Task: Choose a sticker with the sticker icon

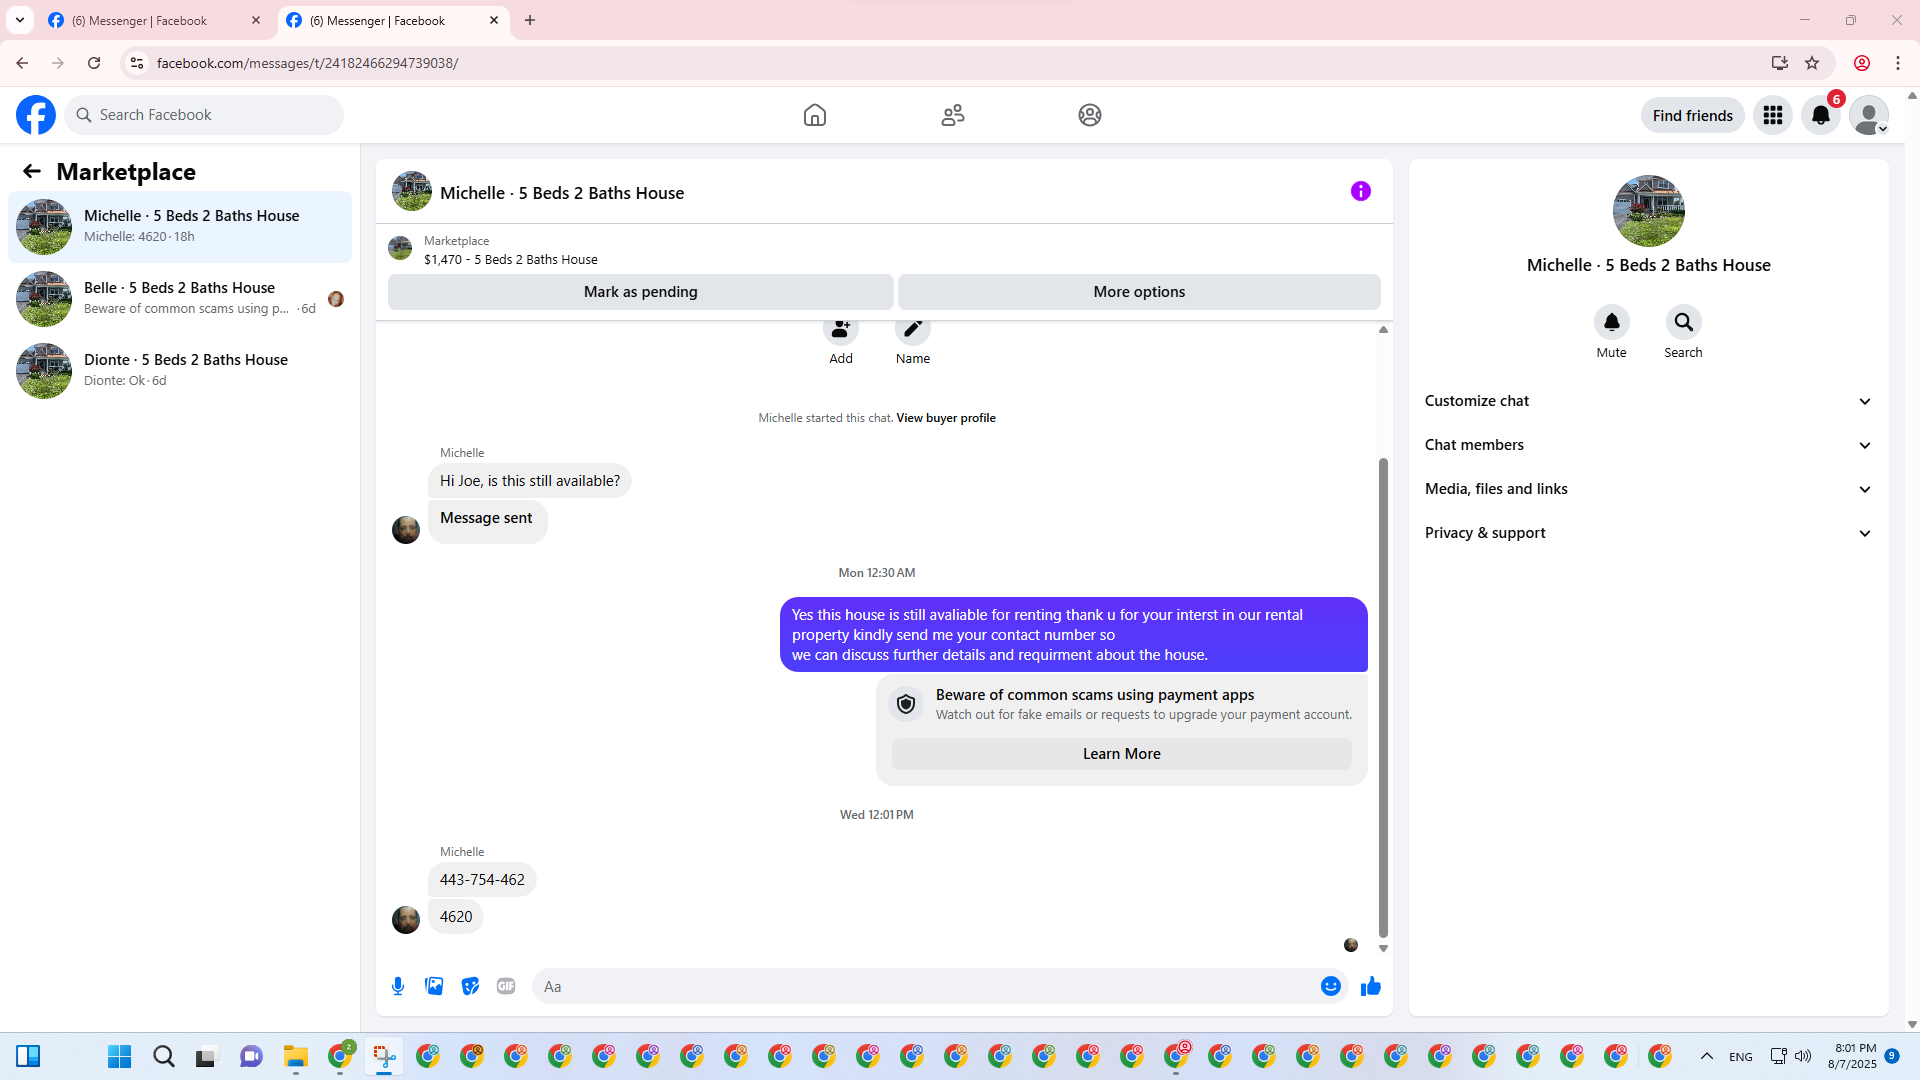Action: 470,986
